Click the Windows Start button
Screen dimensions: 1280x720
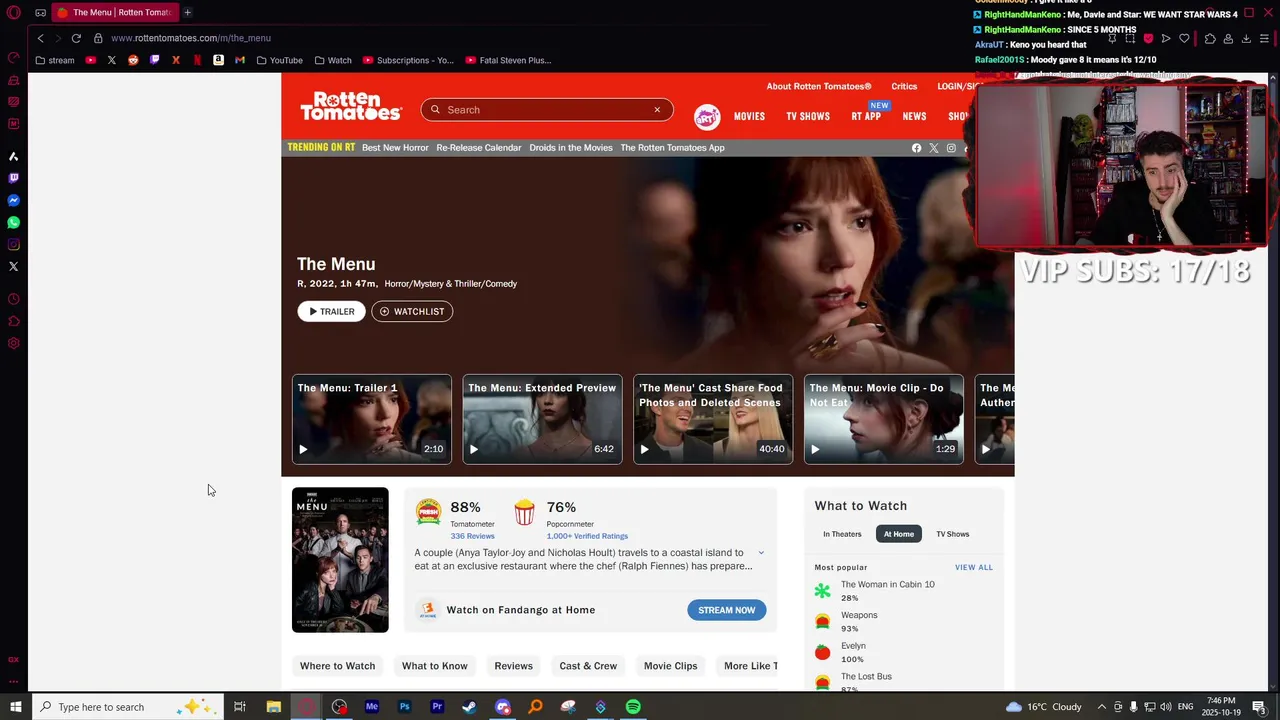click(15, 707)
